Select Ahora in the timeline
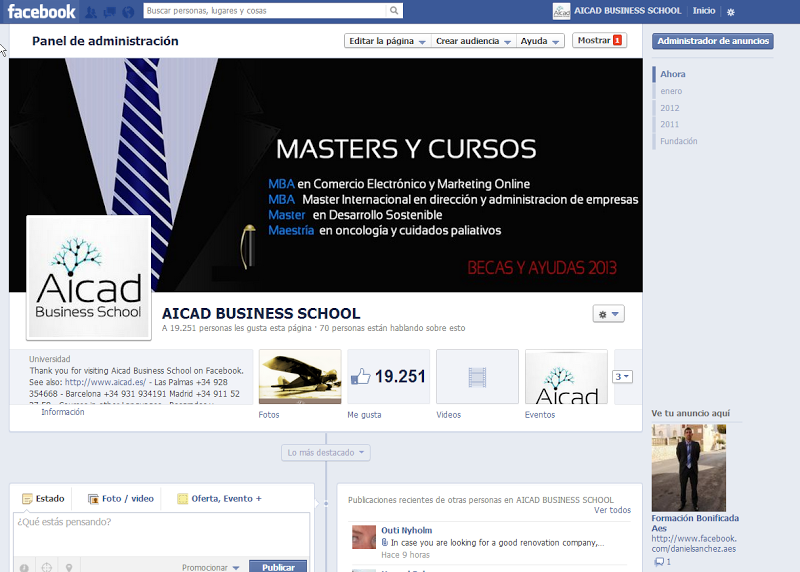Screen dimensions: 800x572 672,74
